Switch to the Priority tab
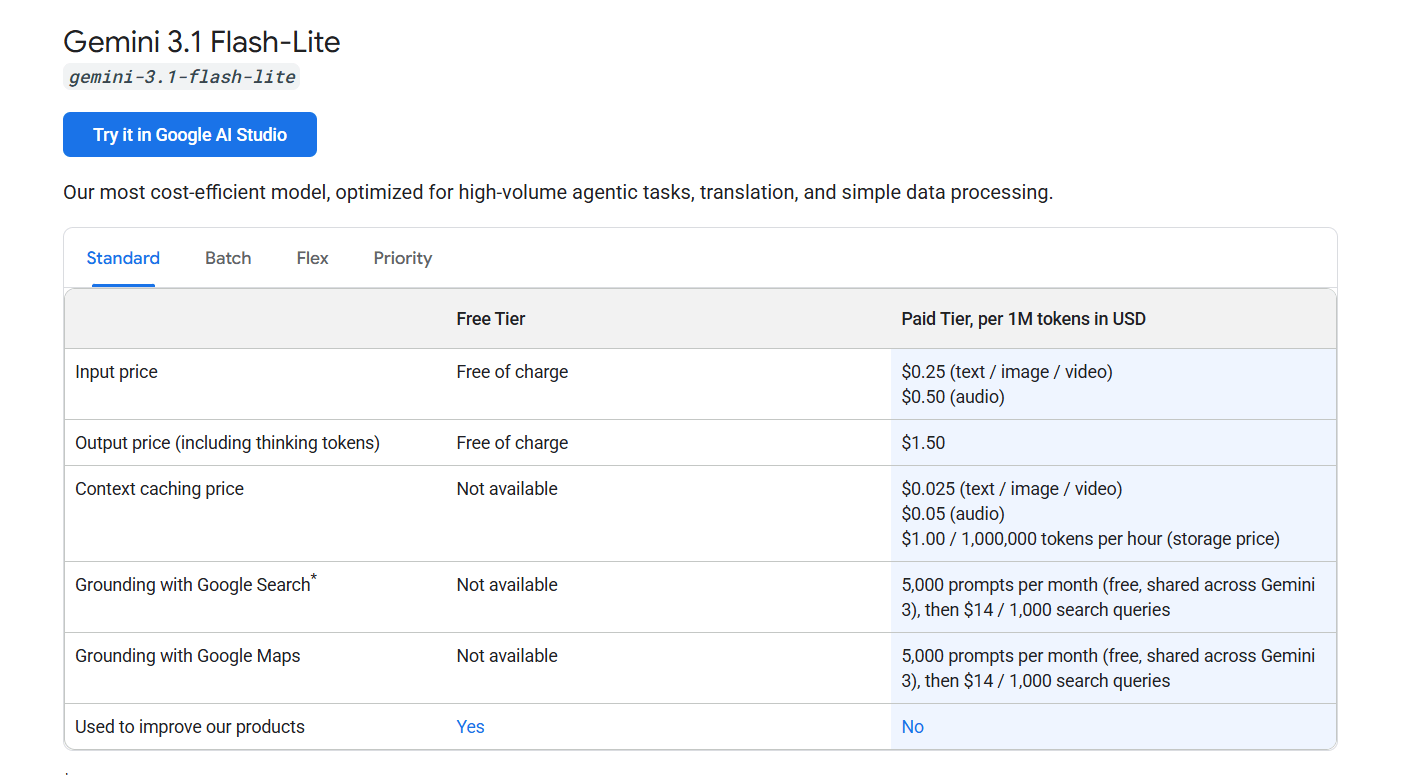 pos(403,258)
